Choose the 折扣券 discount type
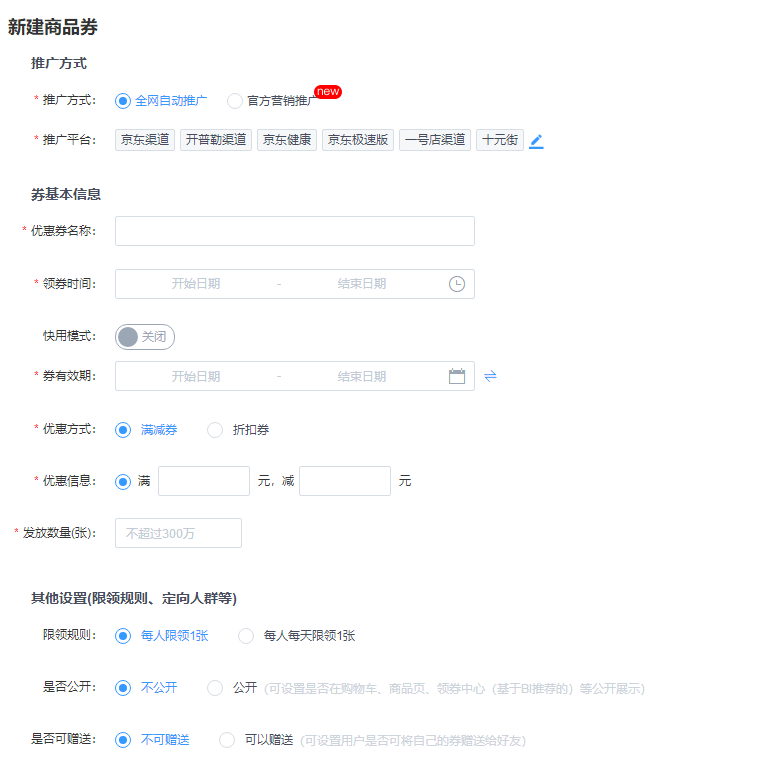 tap(215, 430)
